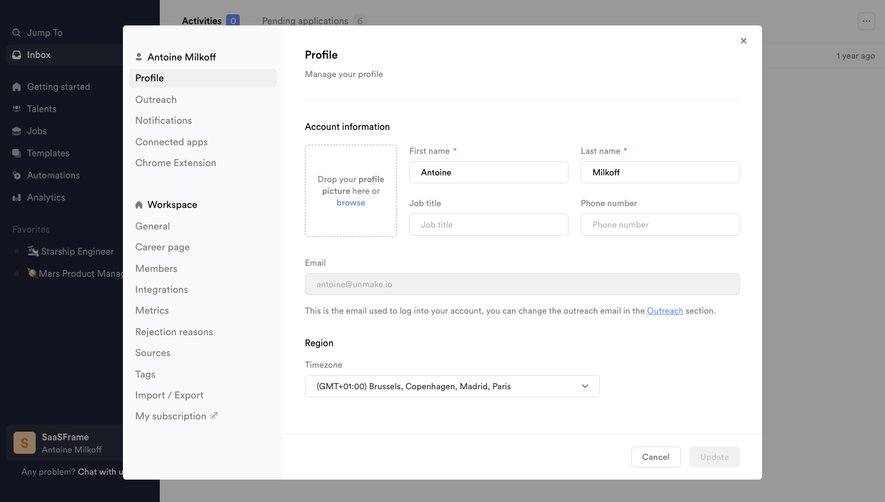
Task: Close the profile settings dialog
Action: click(x=743, y=41)
